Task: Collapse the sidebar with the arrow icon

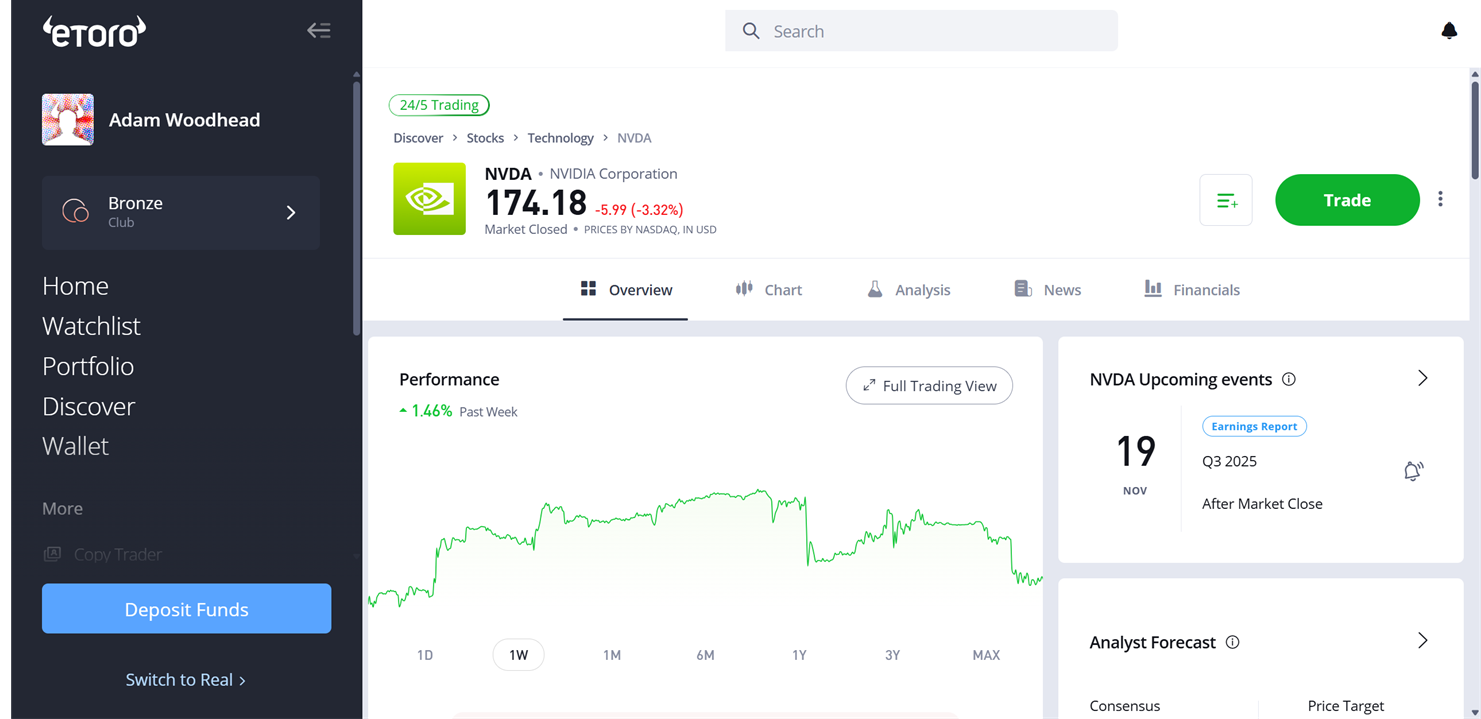Action: pyautogui.click(x=318, y=31)
